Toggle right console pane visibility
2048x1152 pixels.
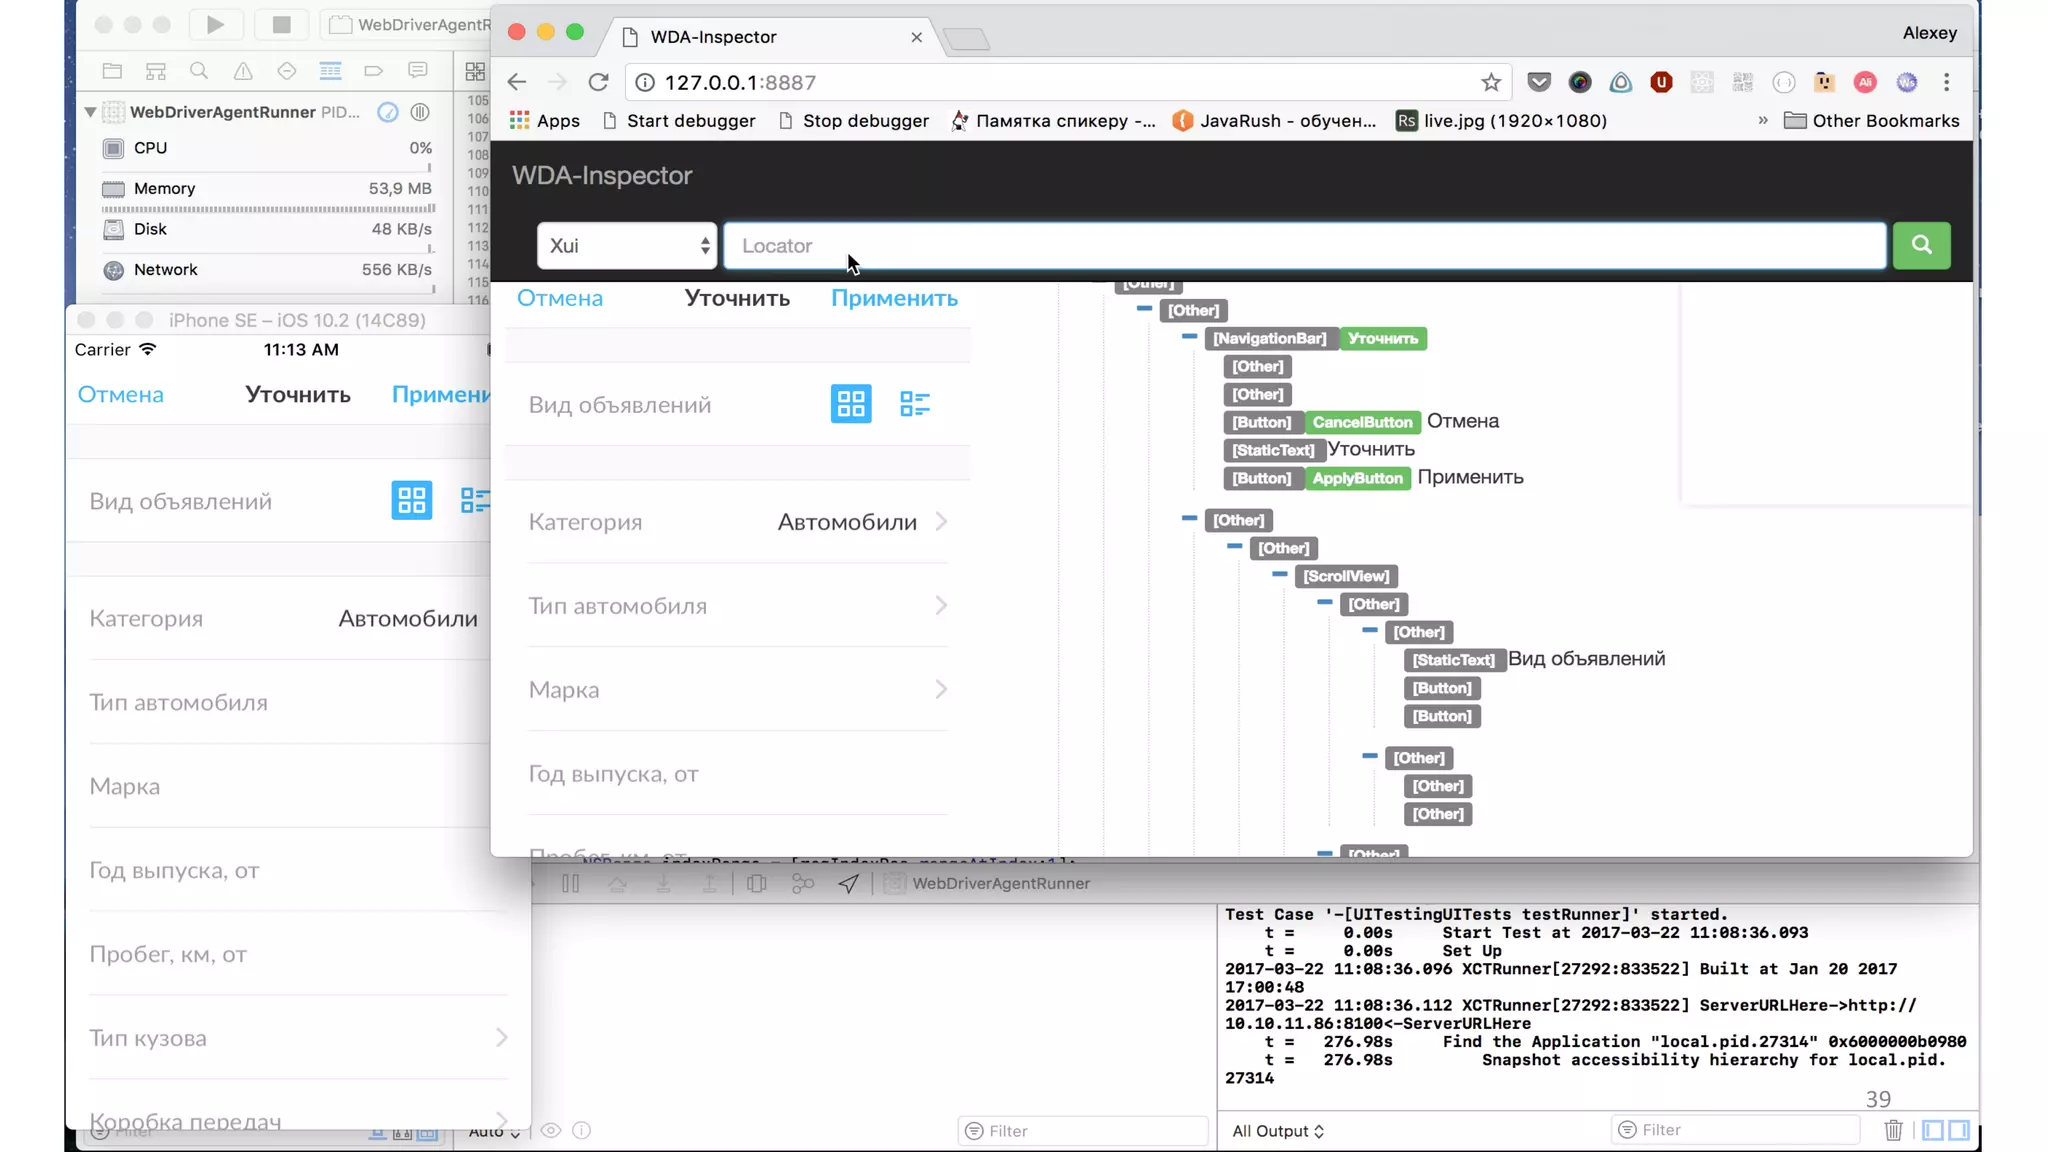coord(1958,1130)
